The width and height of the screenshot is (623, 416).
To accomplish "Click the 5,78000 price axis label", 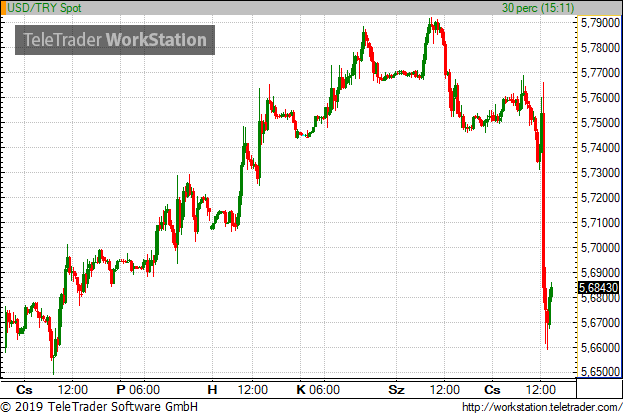I will (x=600, y=48).
